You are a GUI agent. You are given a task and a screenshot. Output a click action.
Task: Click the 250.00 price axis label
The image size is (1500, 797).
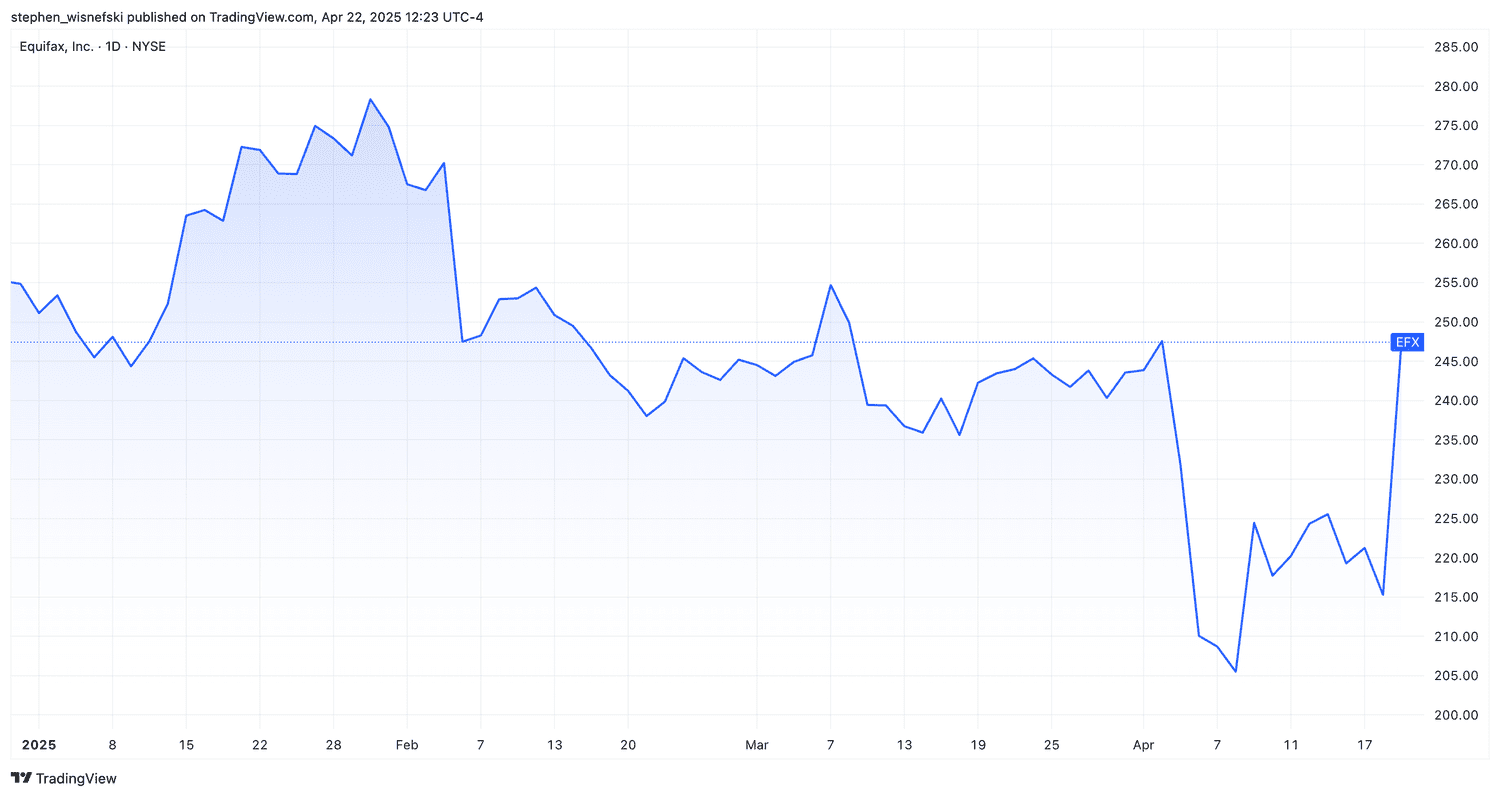coord(1454,322)
